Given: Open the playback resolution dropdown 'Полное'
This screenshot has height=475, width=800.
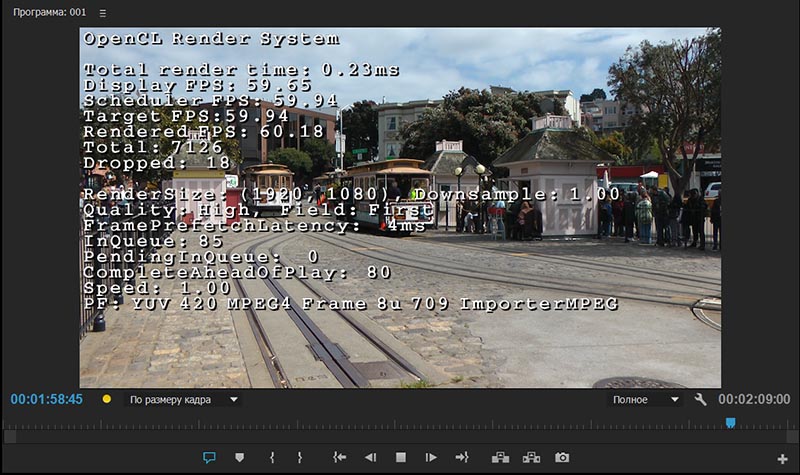Looking at the screenshot, I should (645, 399).
